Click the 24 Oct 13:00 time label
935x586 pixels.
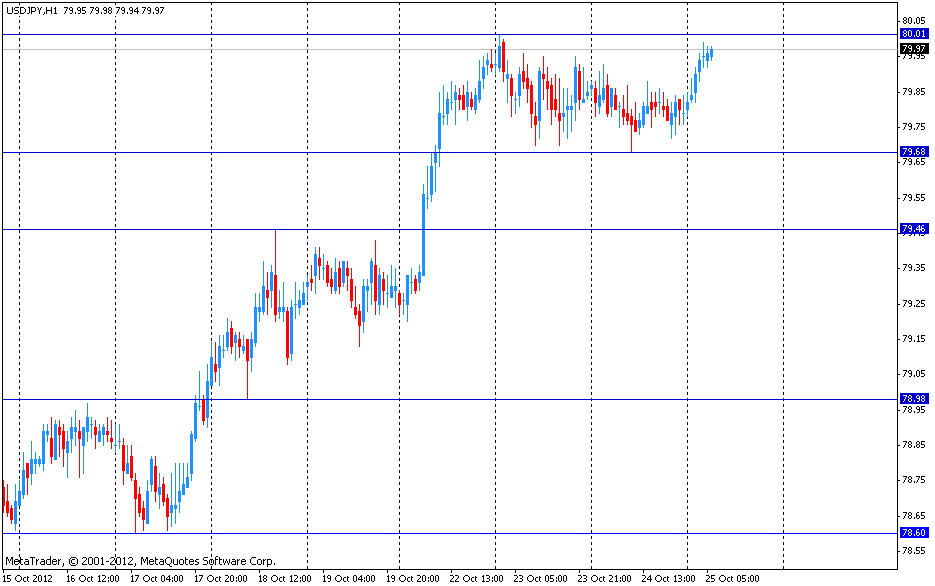click(x=669, y=578)
